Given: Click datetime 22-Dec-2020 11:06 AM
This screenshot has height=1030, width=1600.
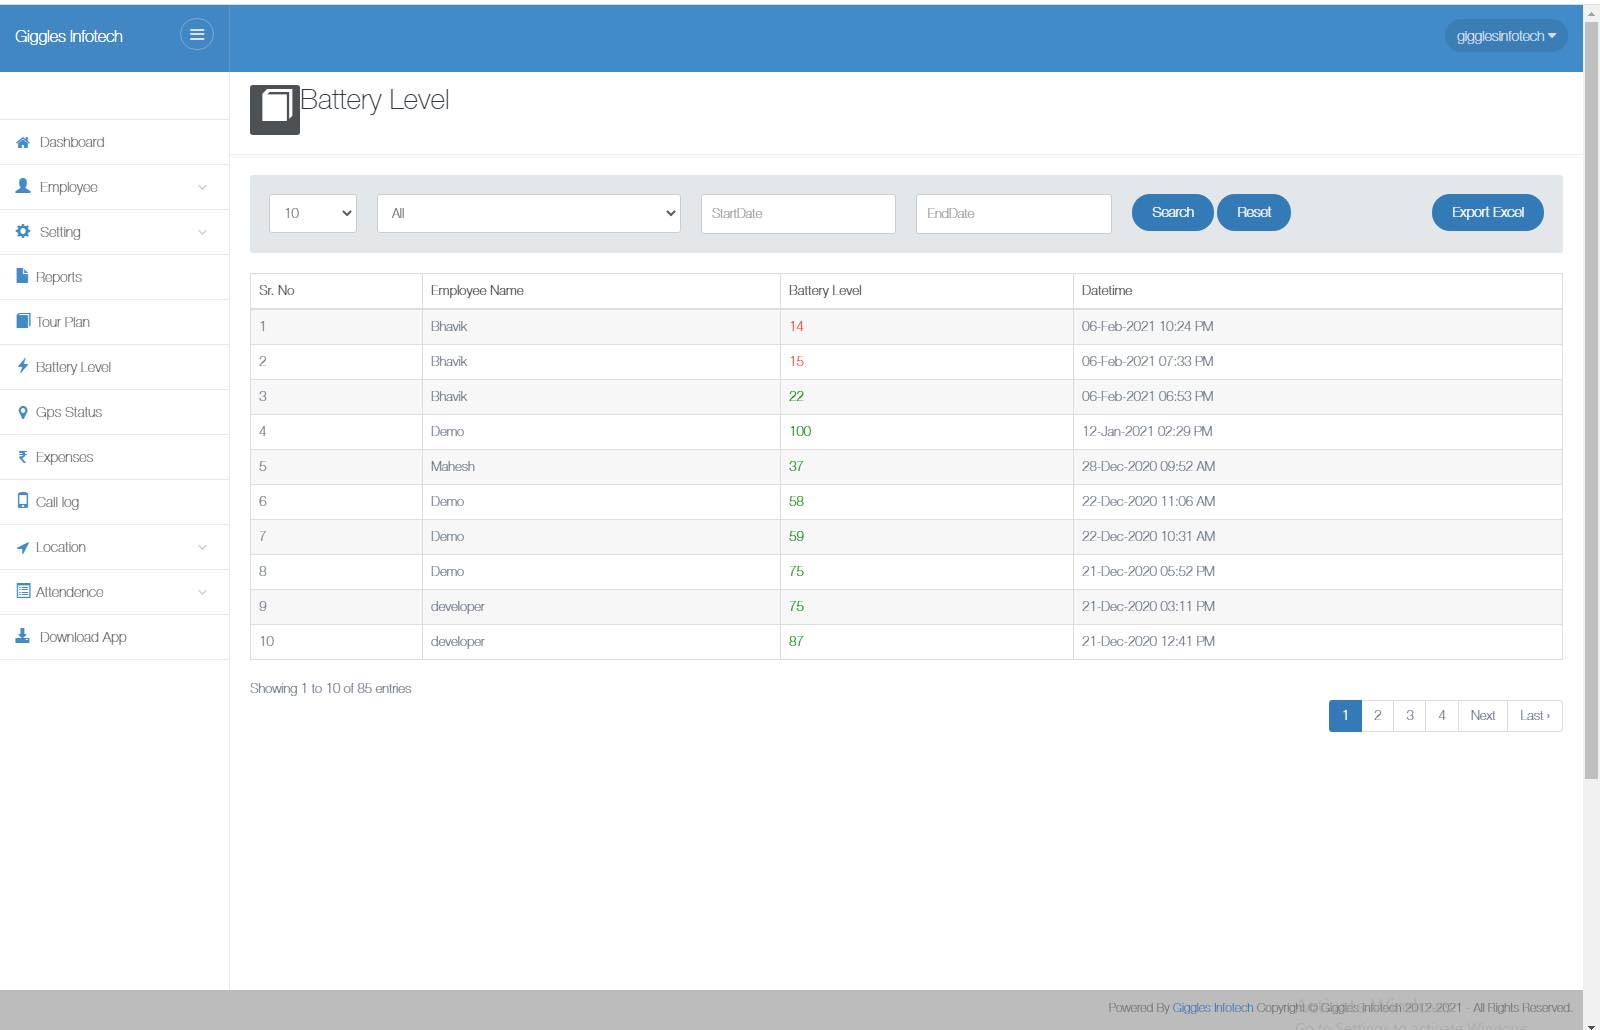Looking at the screenshot, I should pyautogui.click(x=1148, y=501).
